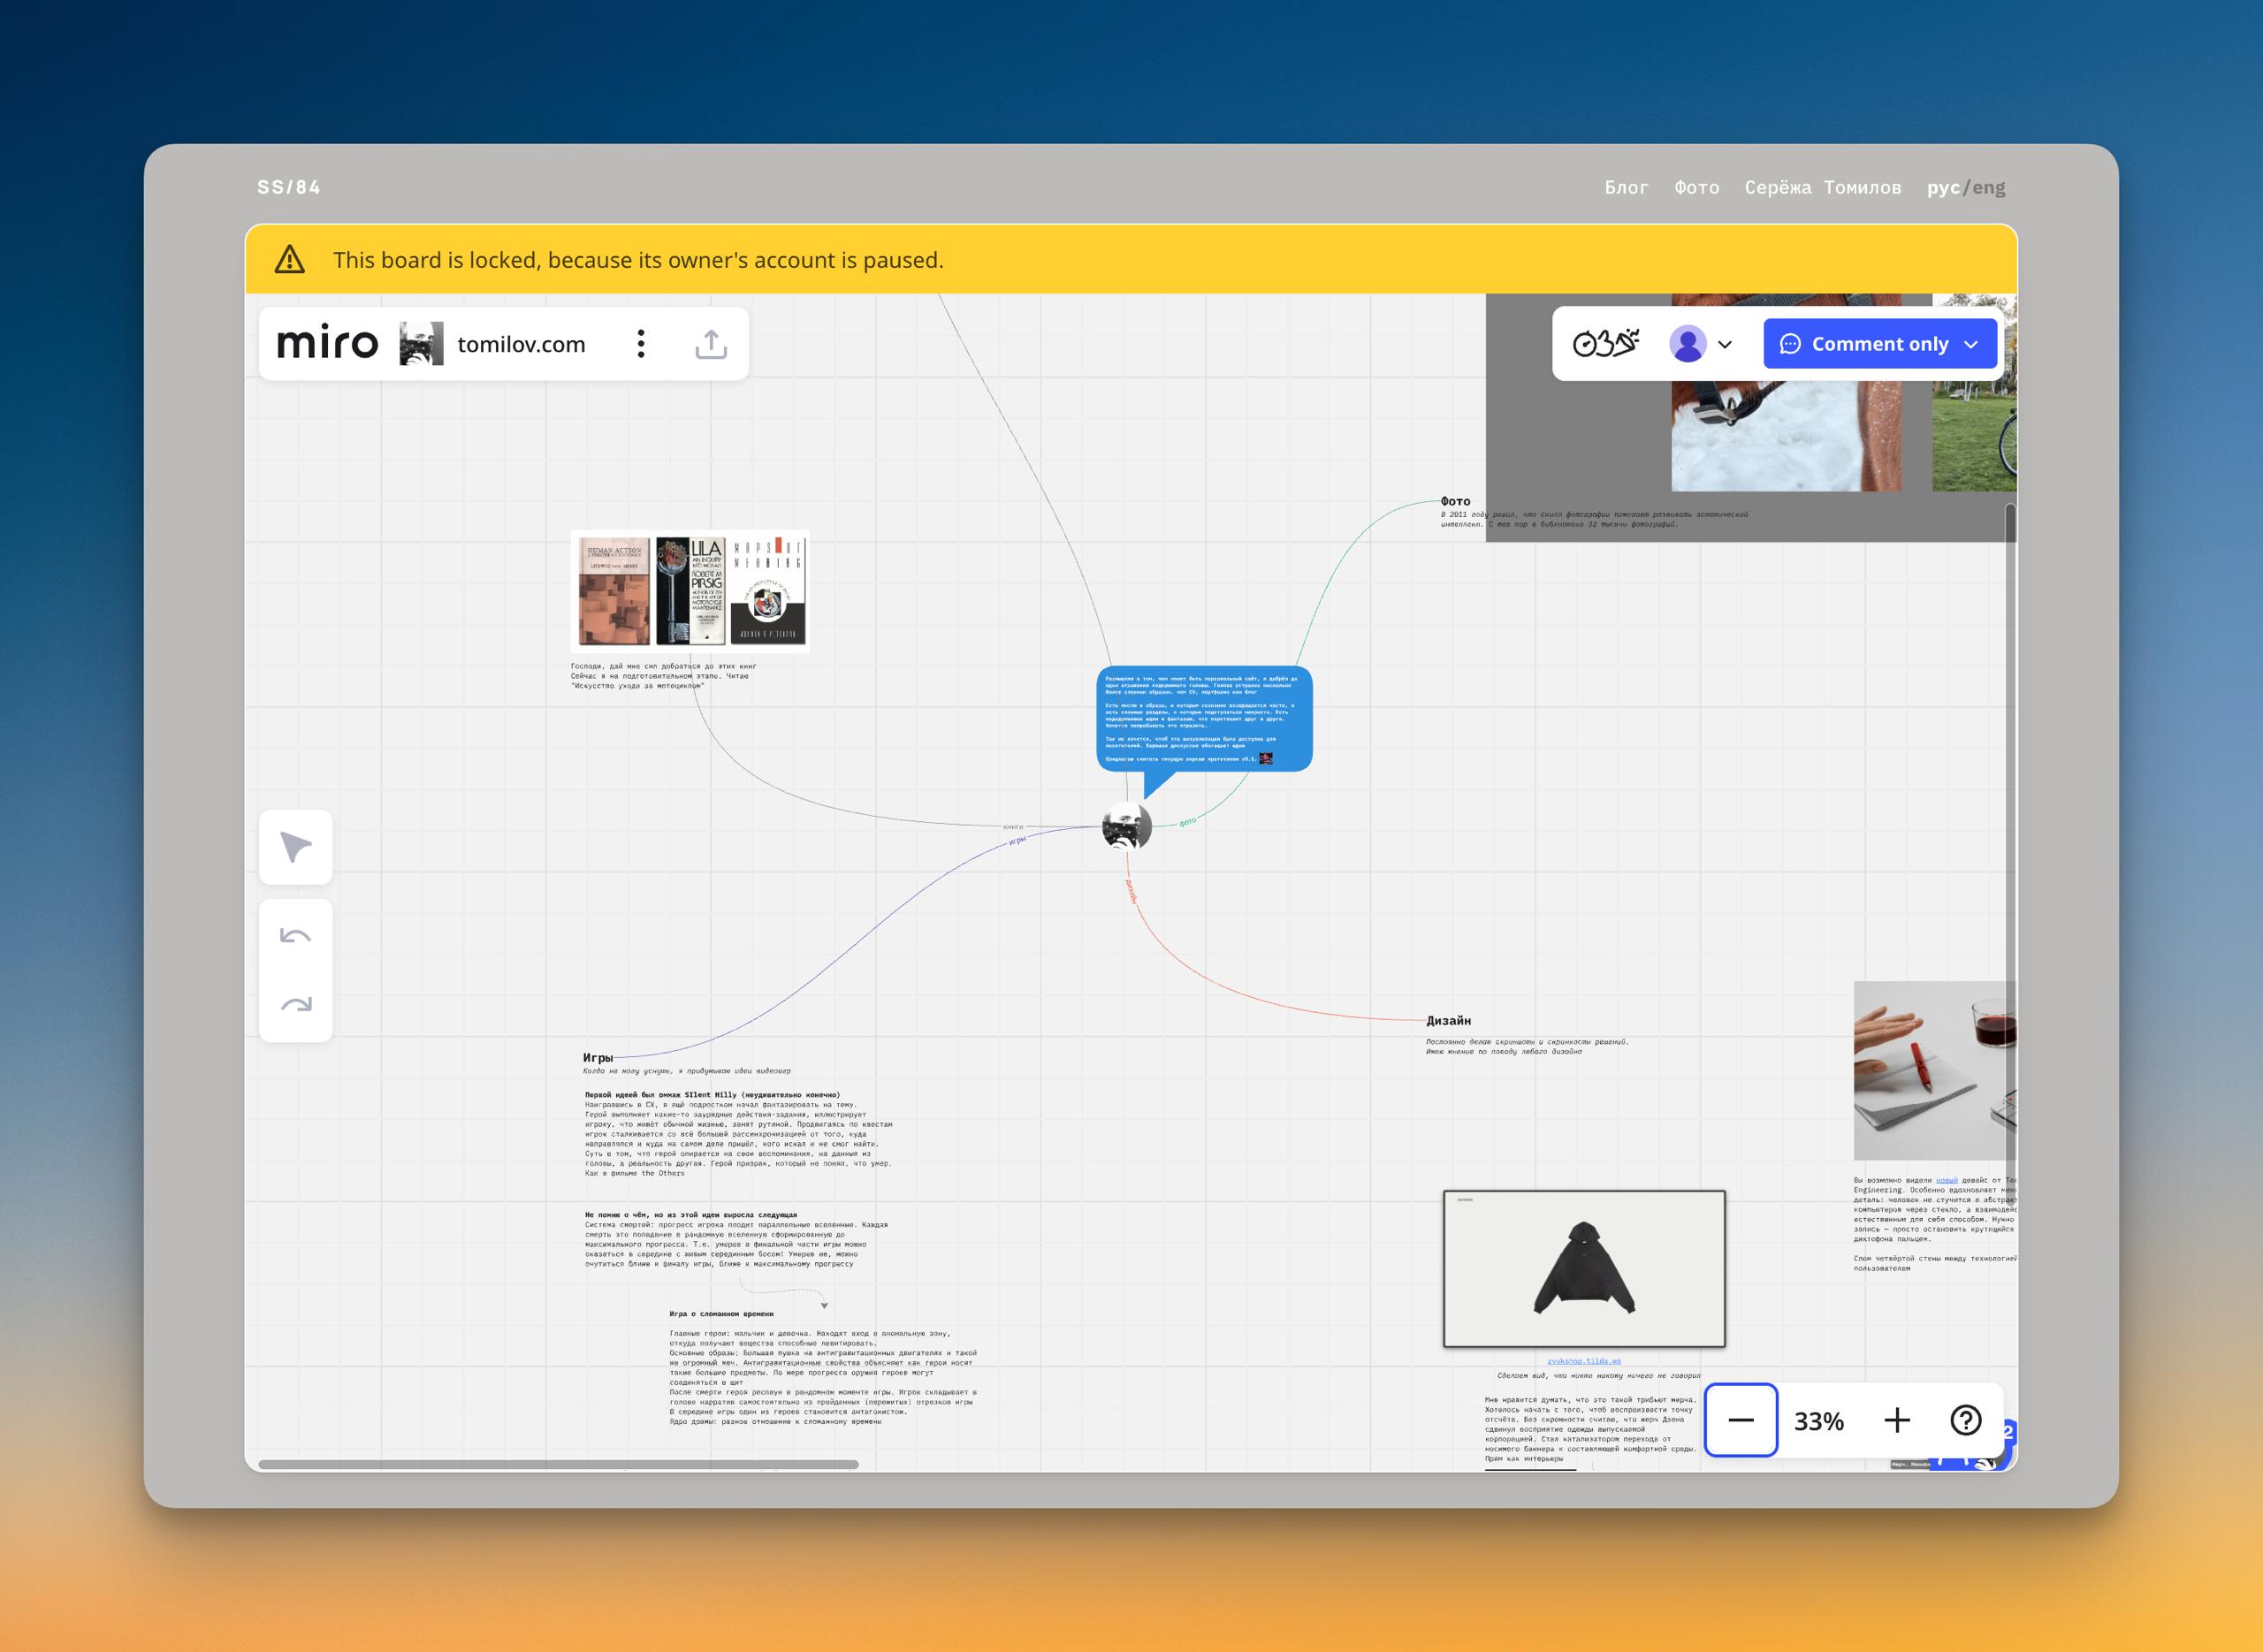The height and width of the screenshot is (1652, 2263).
Task: Click the board owner avatar thumbnail
Action: 421,344
